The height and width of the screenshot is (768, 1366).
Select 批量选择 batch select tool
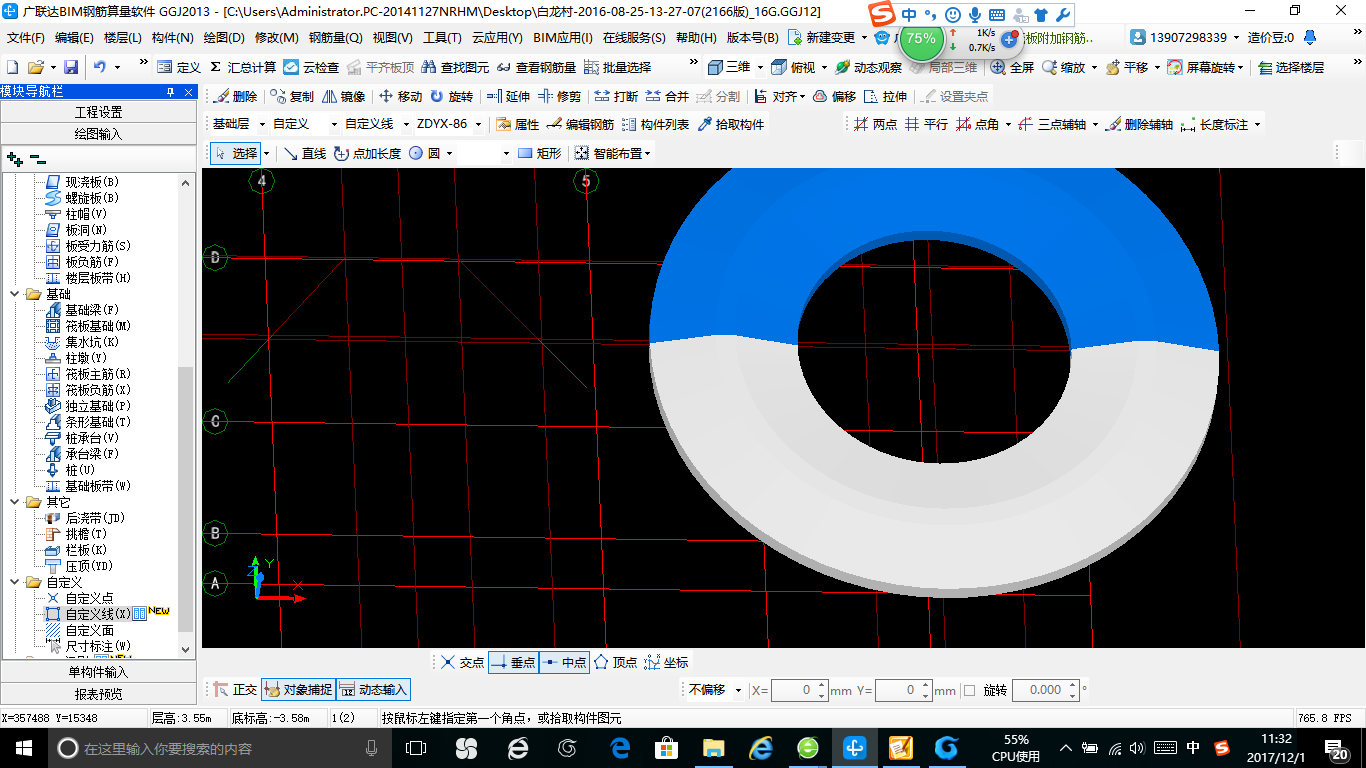(x=617, y=67)
